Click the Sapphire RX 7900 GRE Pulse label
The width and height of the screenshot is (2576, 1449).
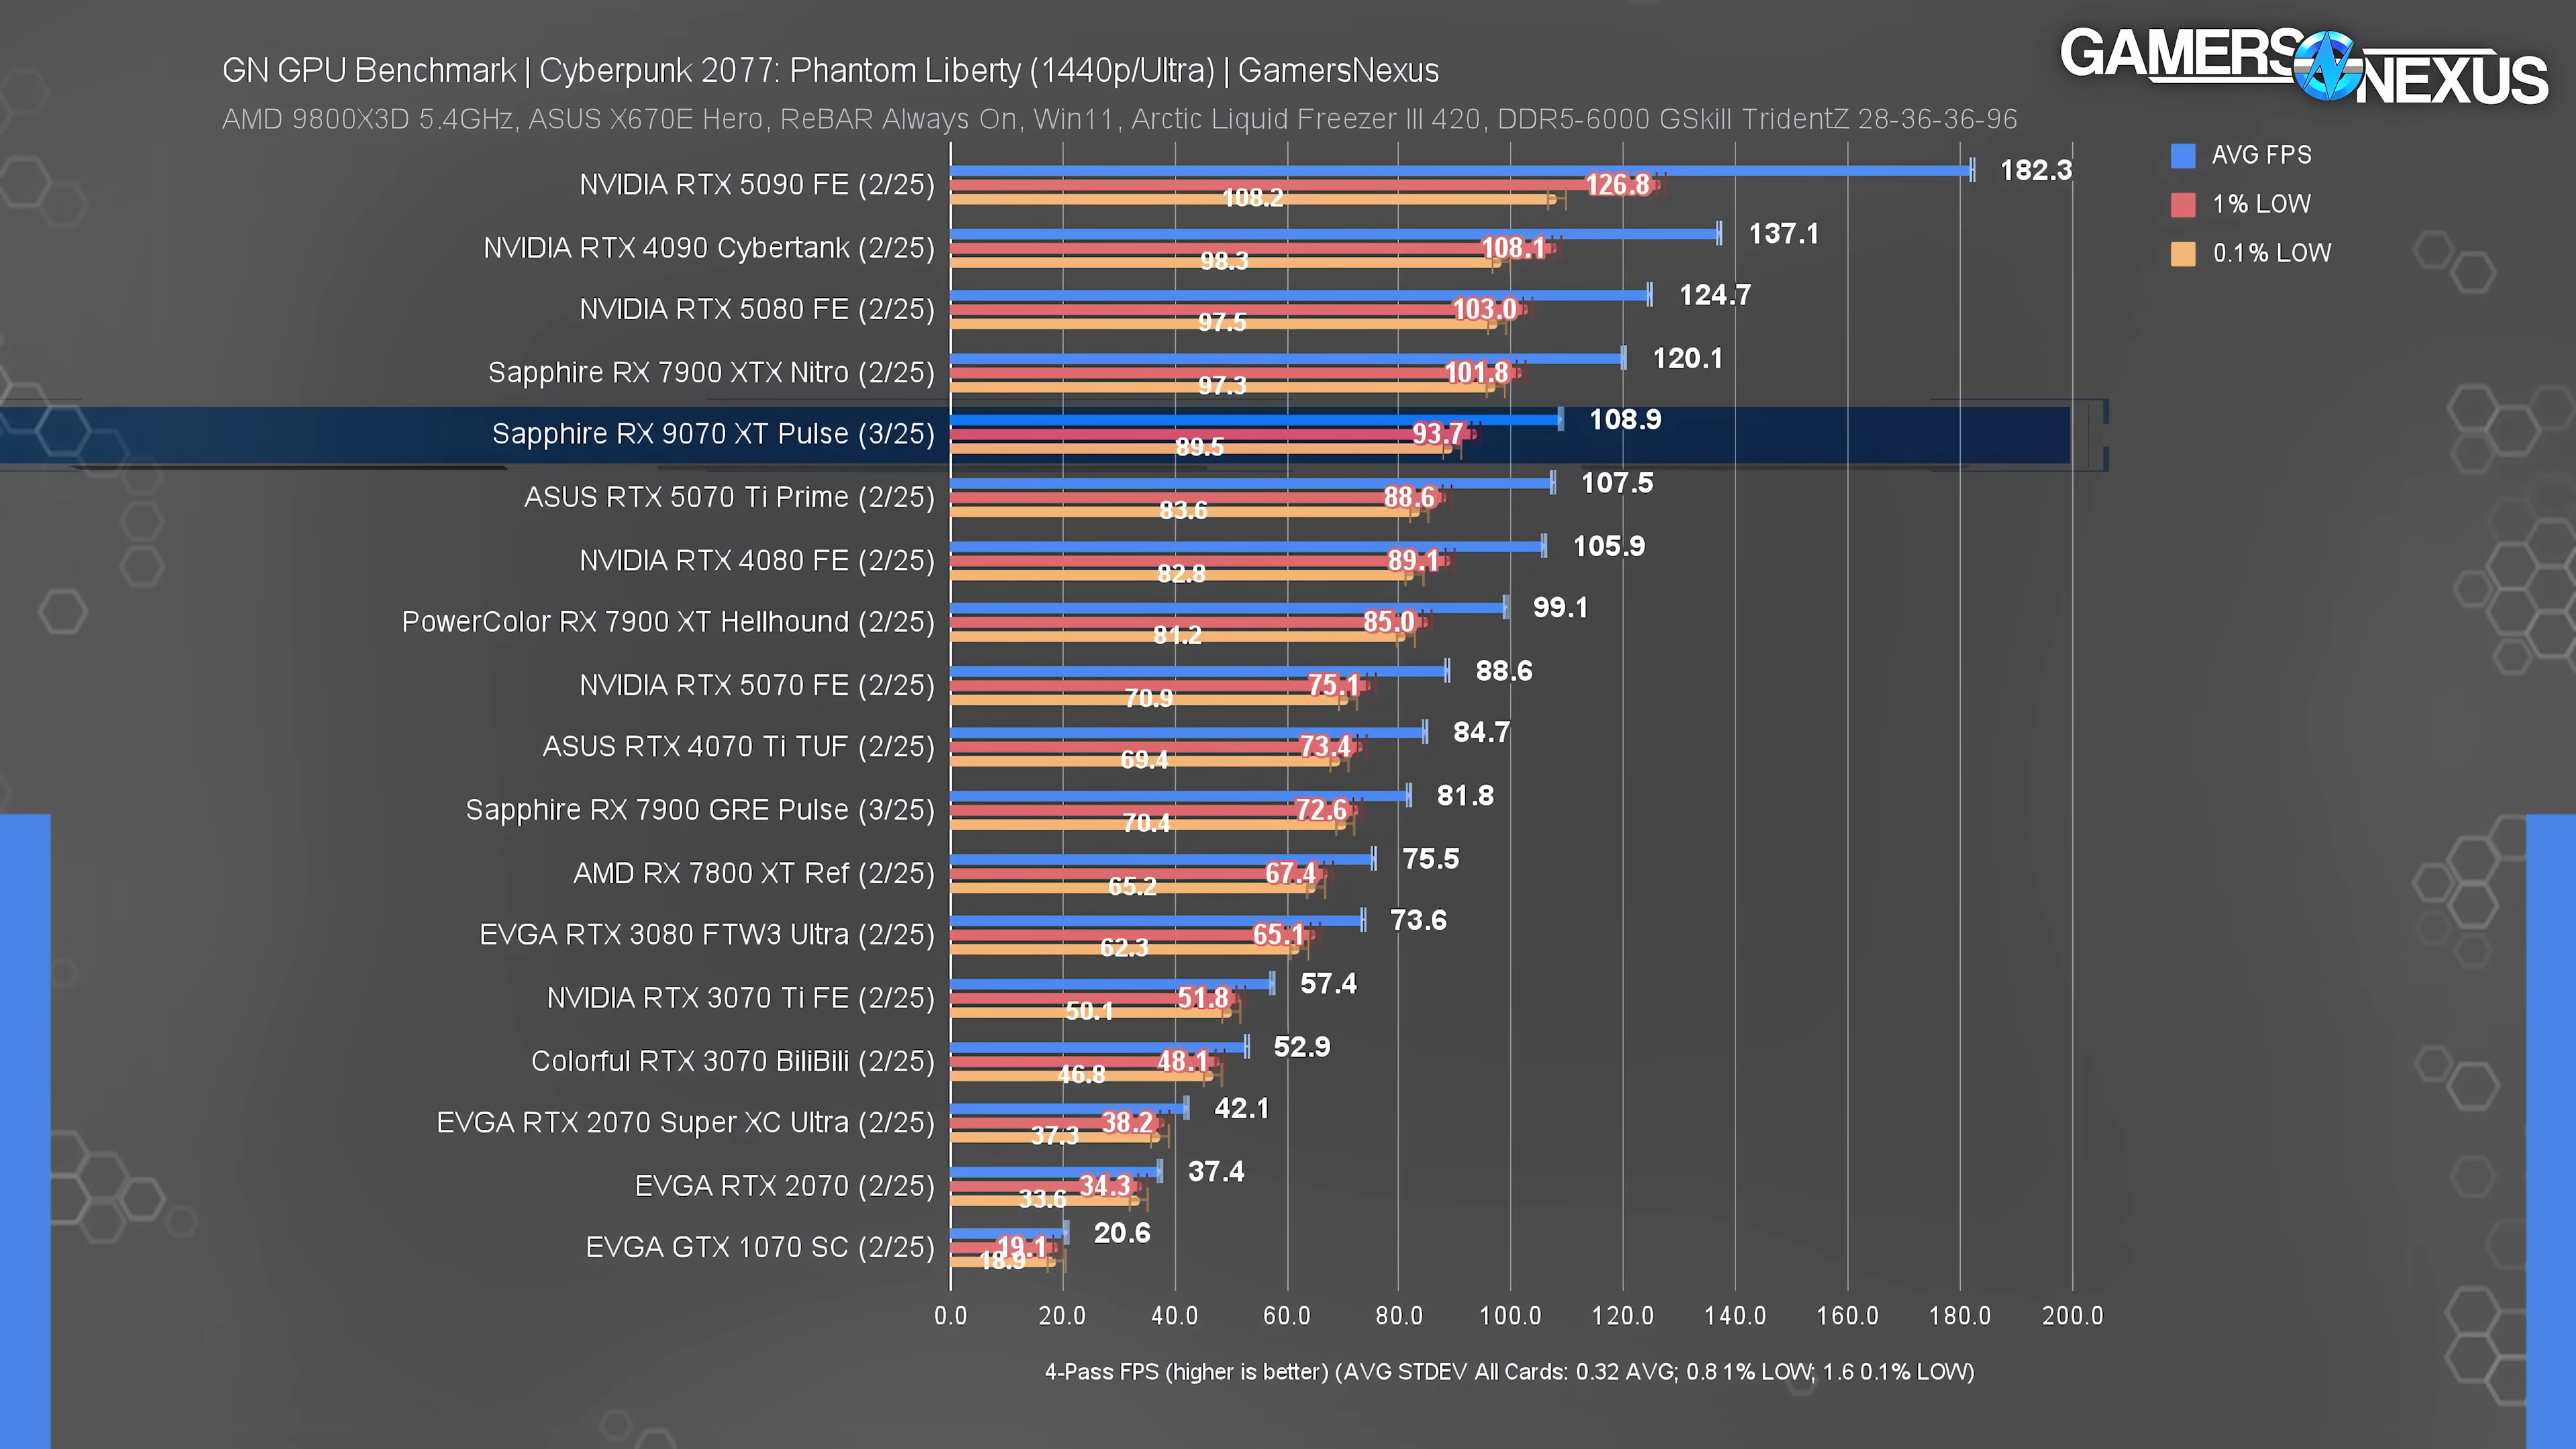coord(700,810)
